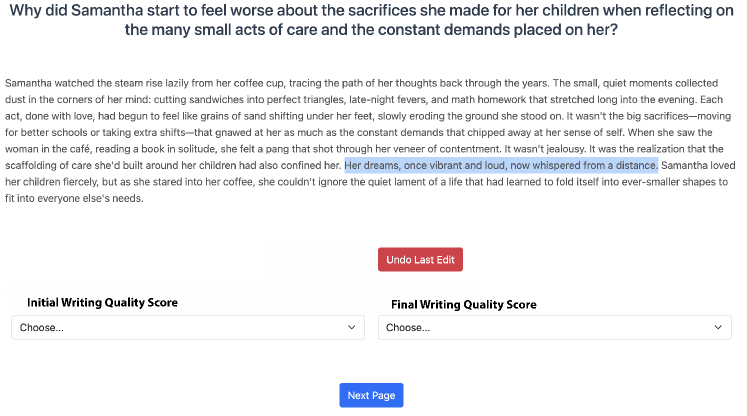Viewport: 747px width, 416px height.
Task: Click the highlighted sentence "Her dreams, once vibrant"
Action: [x=500, y=165]
